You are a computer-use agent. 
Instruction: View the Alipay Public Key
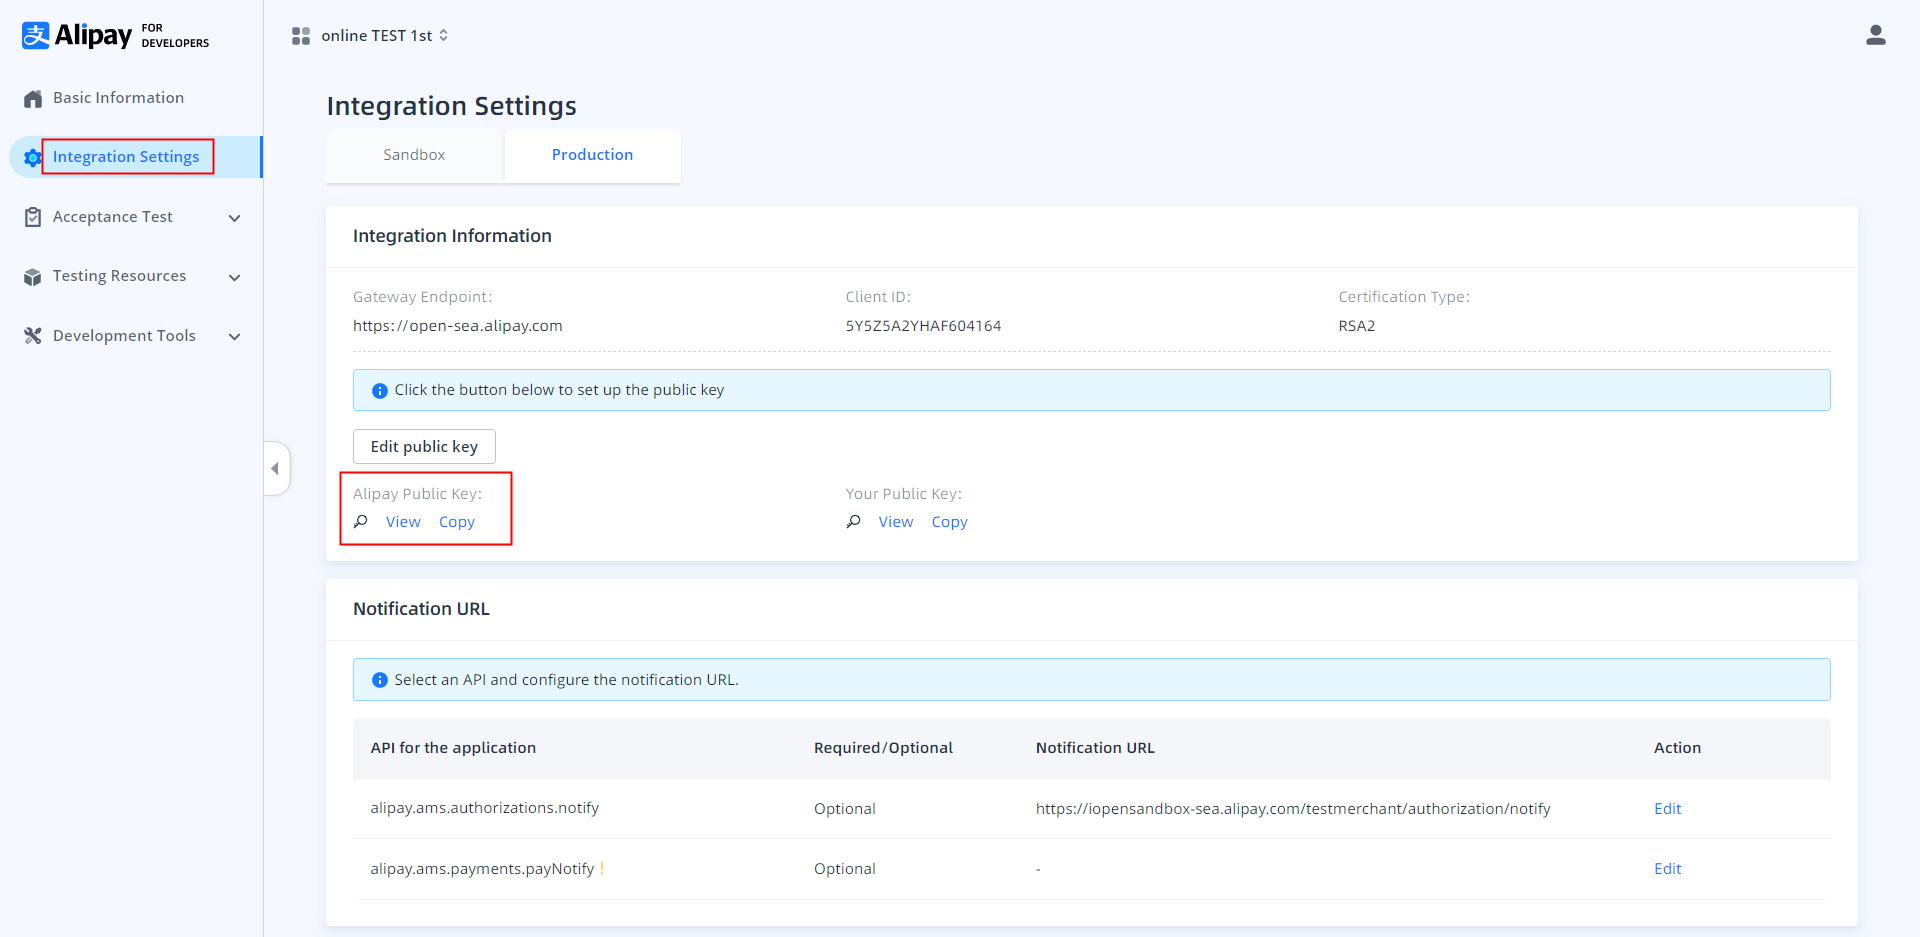click(403, 522)
